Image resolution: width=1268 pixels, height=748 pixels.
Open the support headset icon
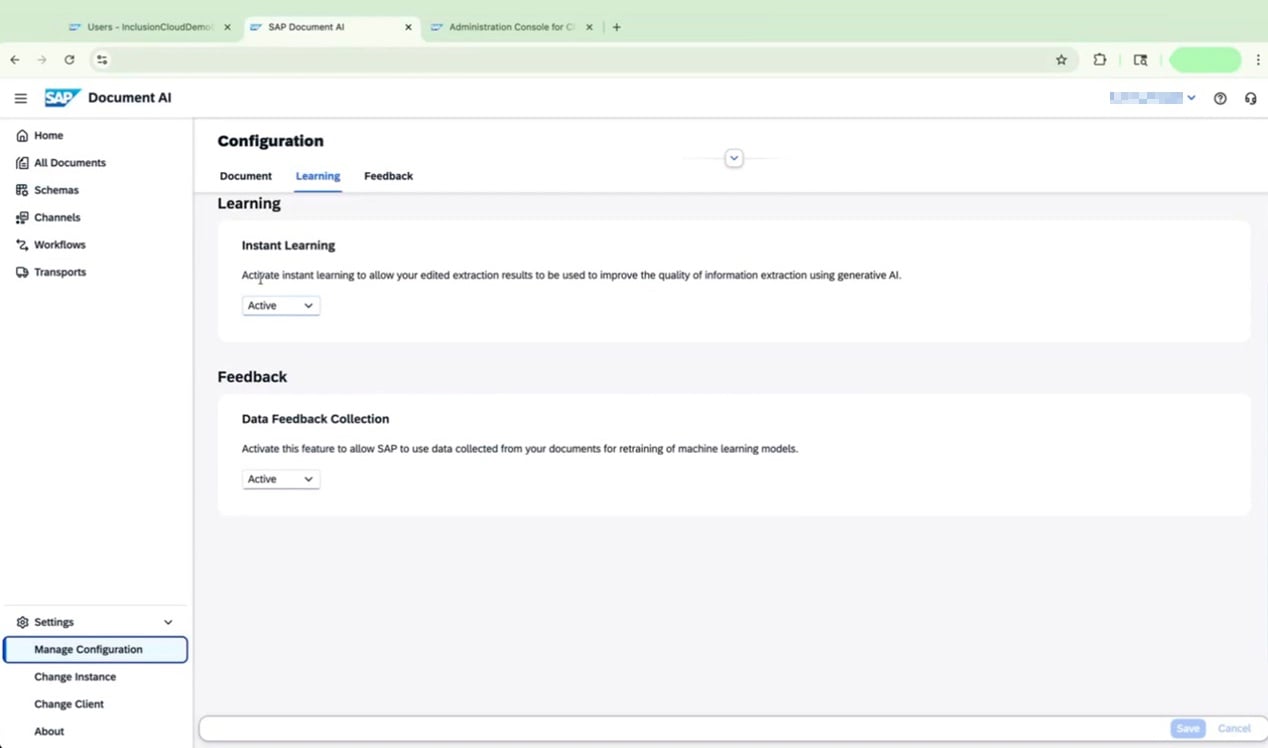click(x=1250, y=98)
